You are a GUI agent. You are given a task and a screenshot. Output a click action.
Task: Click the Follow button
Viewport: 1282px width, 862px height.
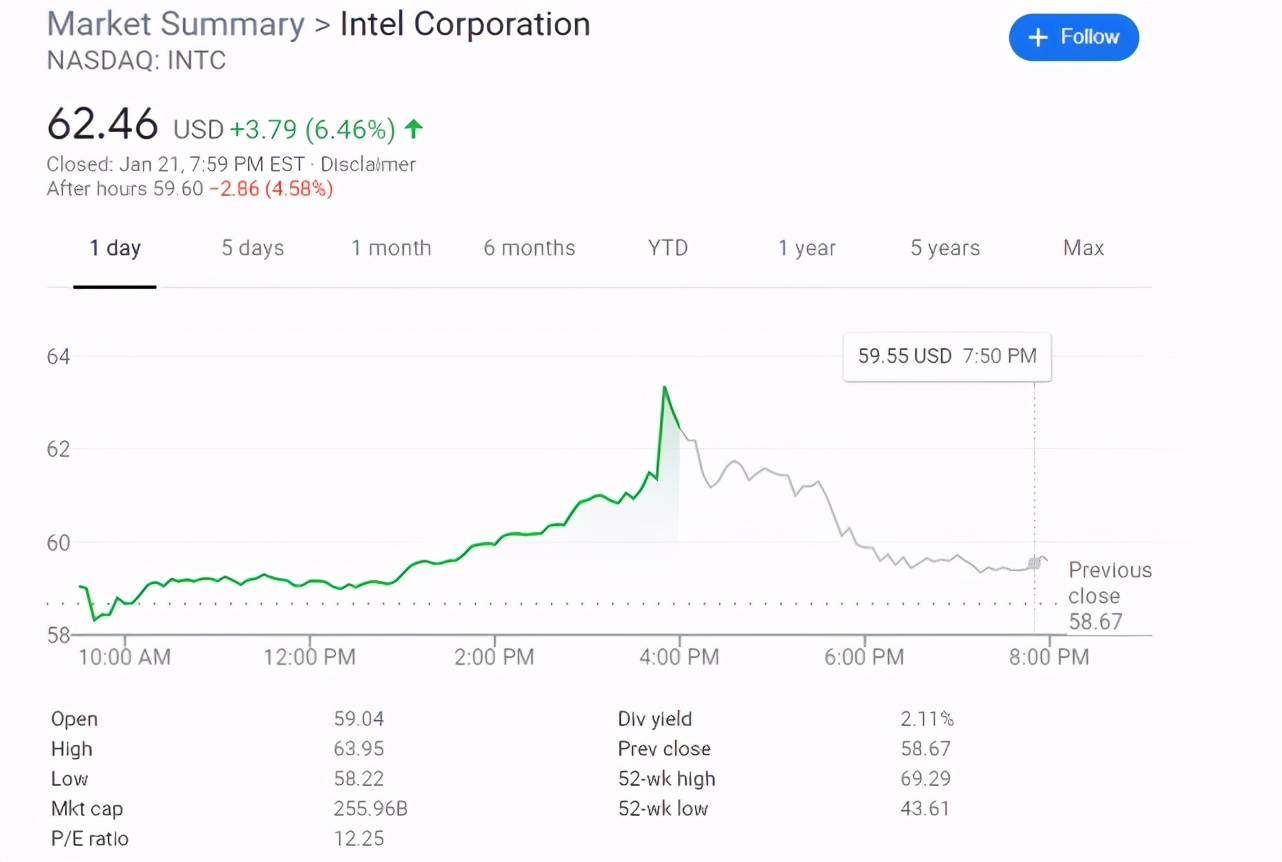tap(1074, 37)
